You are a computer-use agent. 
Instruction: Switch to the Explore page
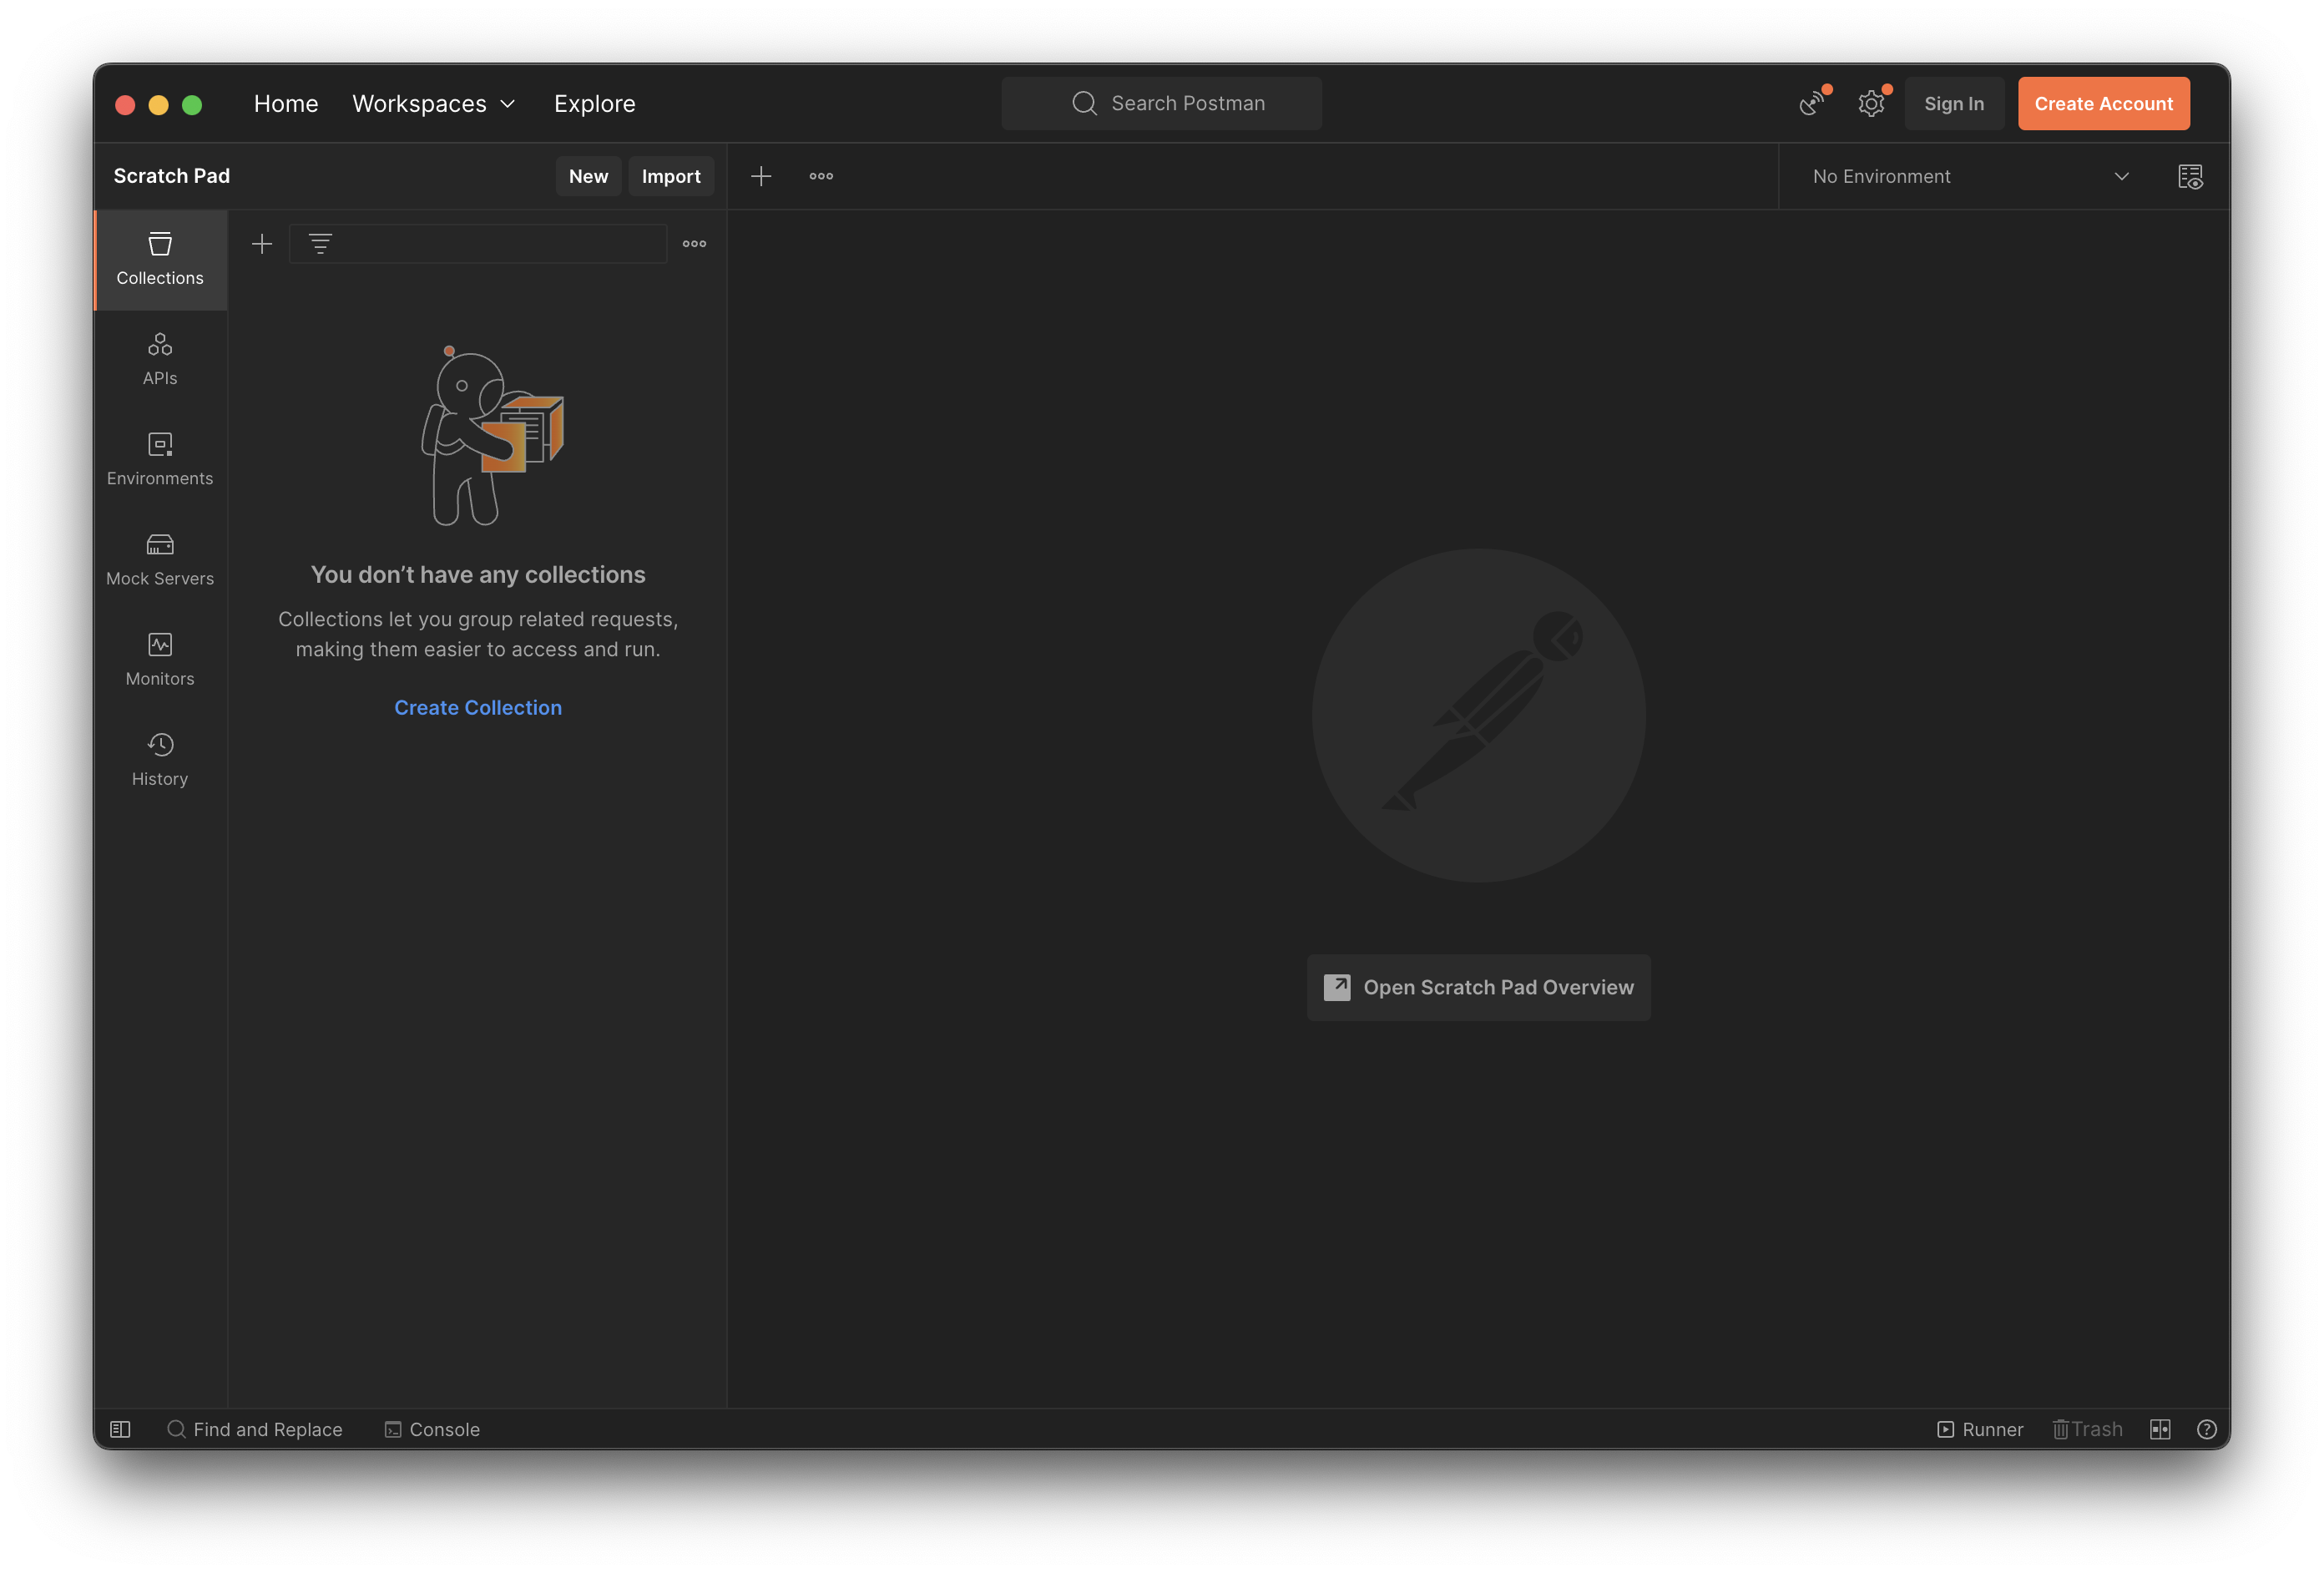[594, 103]
